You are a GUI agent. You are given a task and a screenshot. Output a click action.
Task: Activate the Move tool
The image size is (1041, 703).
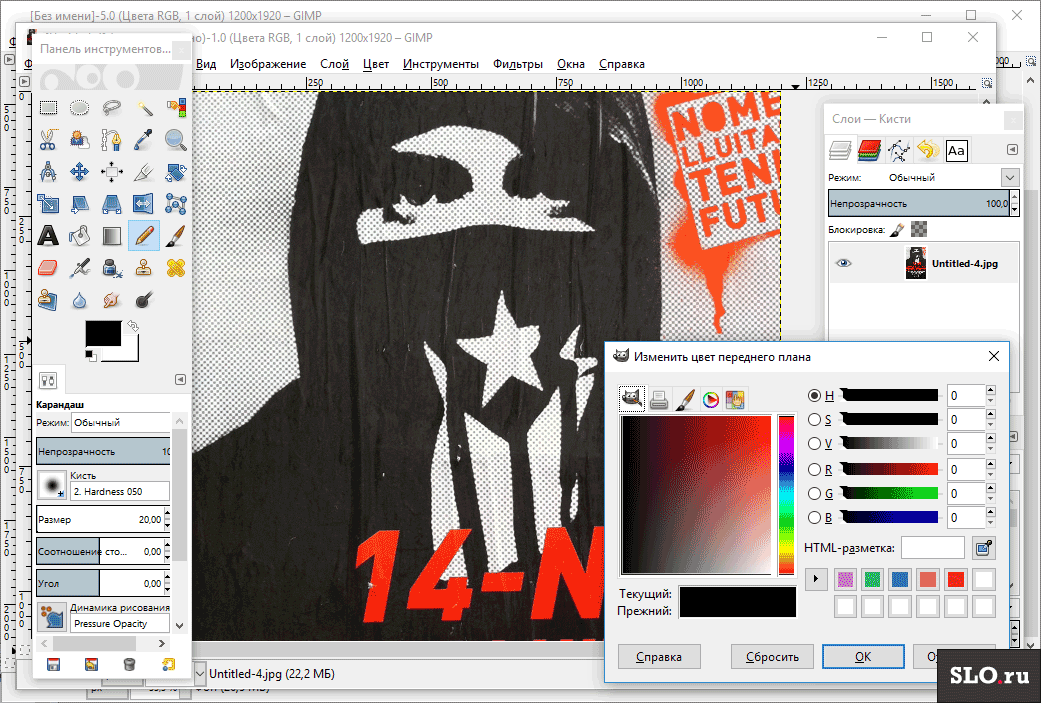(x=79, y=172)
